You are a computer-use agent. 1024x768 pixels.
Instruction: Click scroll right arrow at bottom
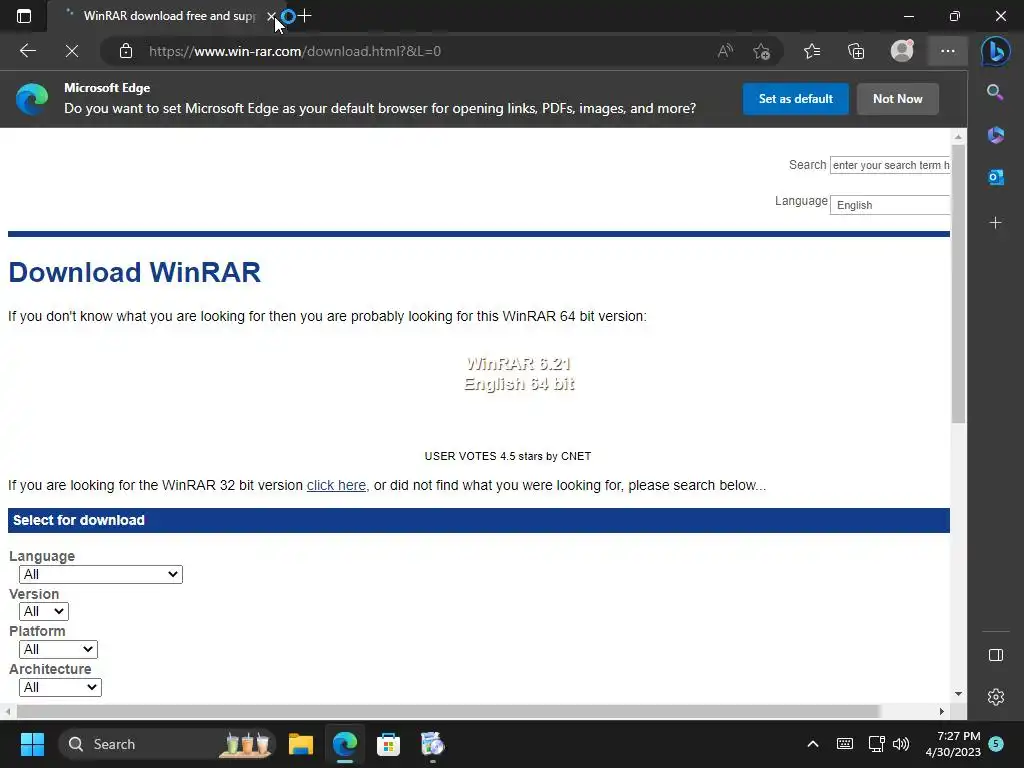[942, 711]
